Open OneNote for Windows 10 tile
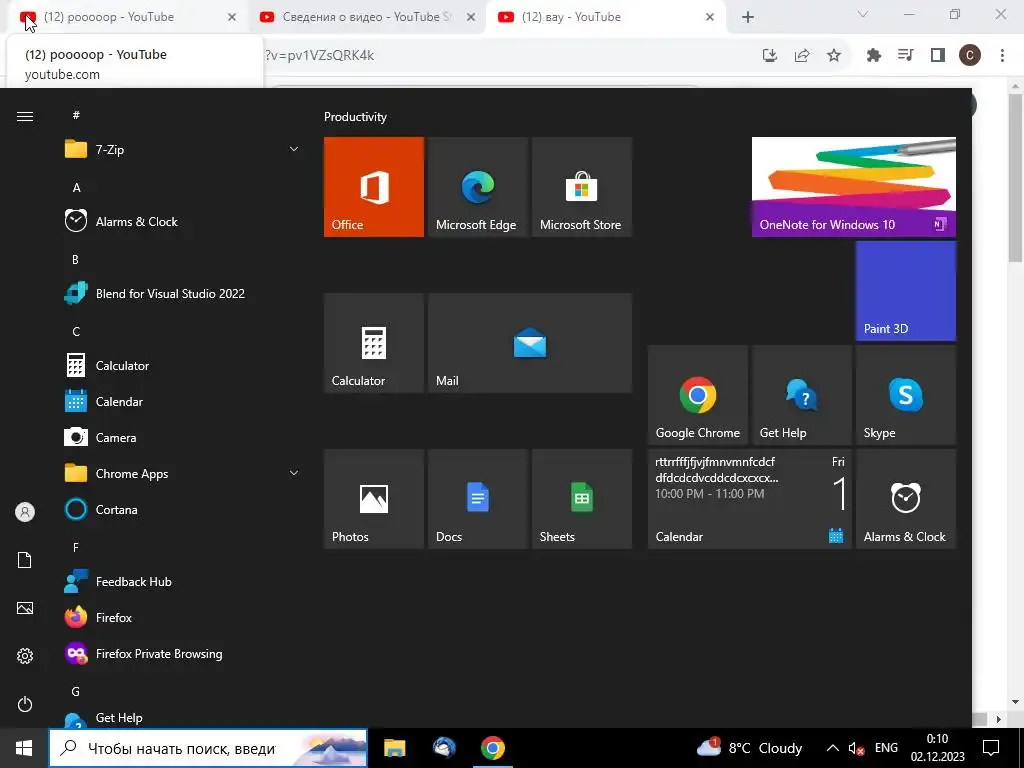This screenshot has height=768, width=1024. [x=854, y=187]
